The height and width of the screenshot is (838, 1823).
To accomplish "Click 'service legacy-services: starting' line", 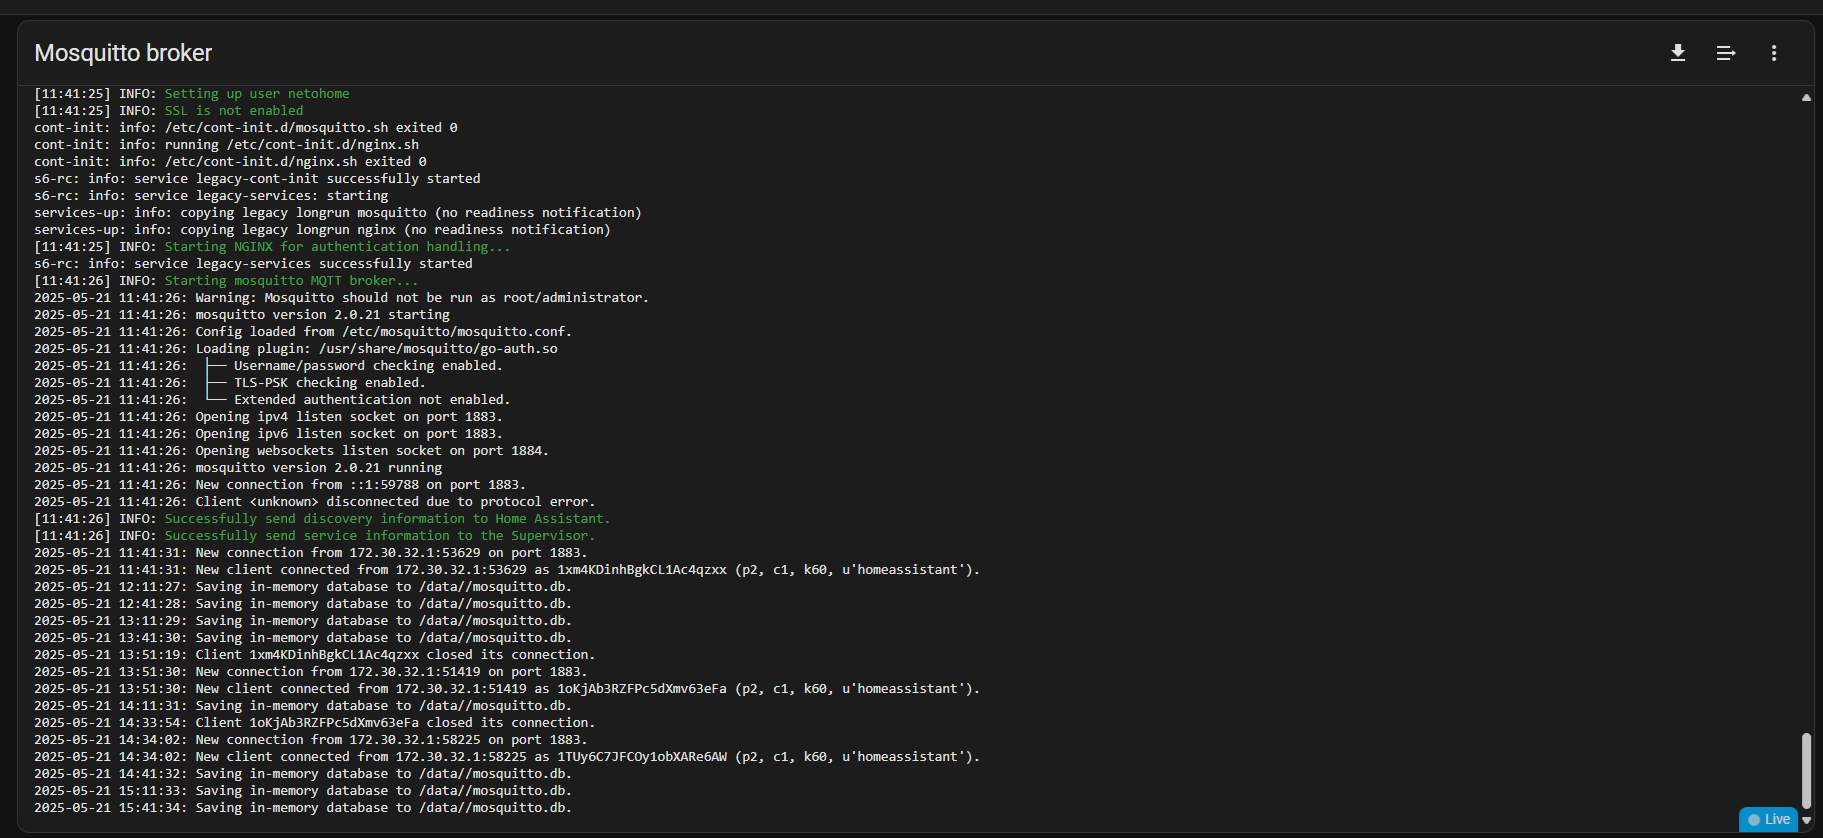I will pos(211,196).
